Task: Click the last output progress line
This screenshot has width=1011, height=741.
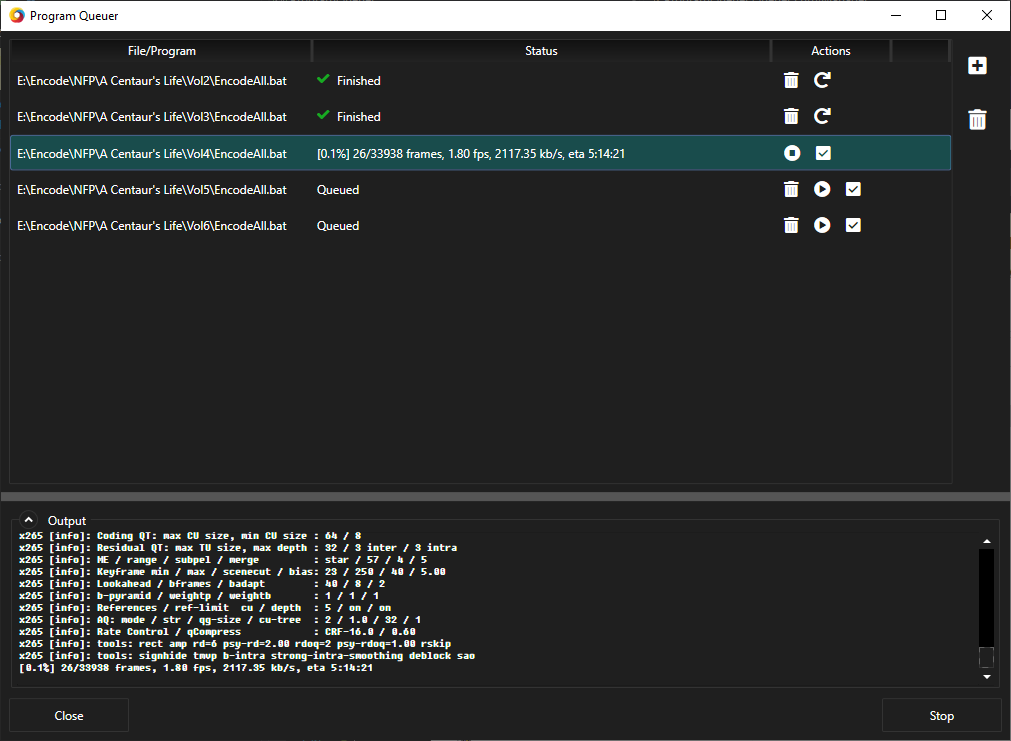Action: tap(196, 667)
